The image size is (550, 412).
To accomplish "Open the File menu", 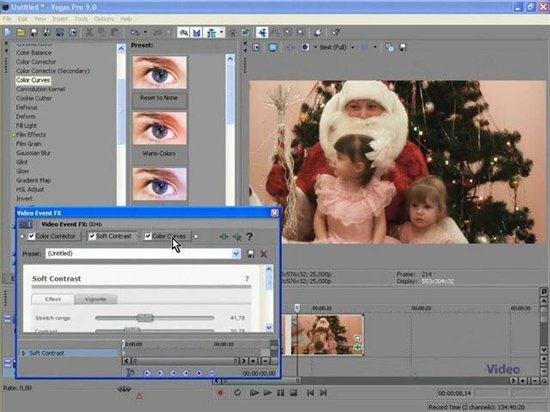I will point(7,19).
